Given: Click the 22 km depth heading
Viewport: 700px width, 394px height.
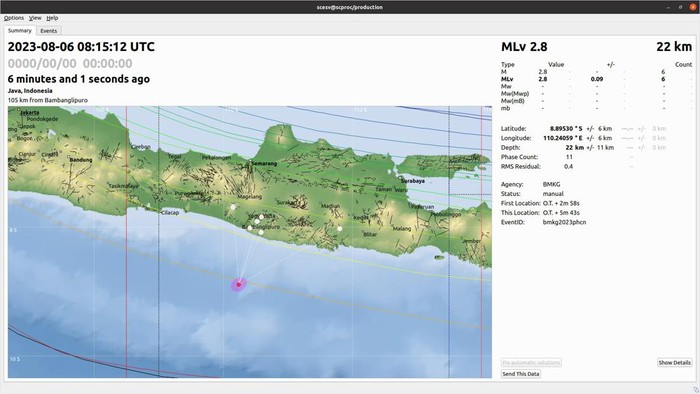Looking at the screenshot, I should [x=674, y=47].
